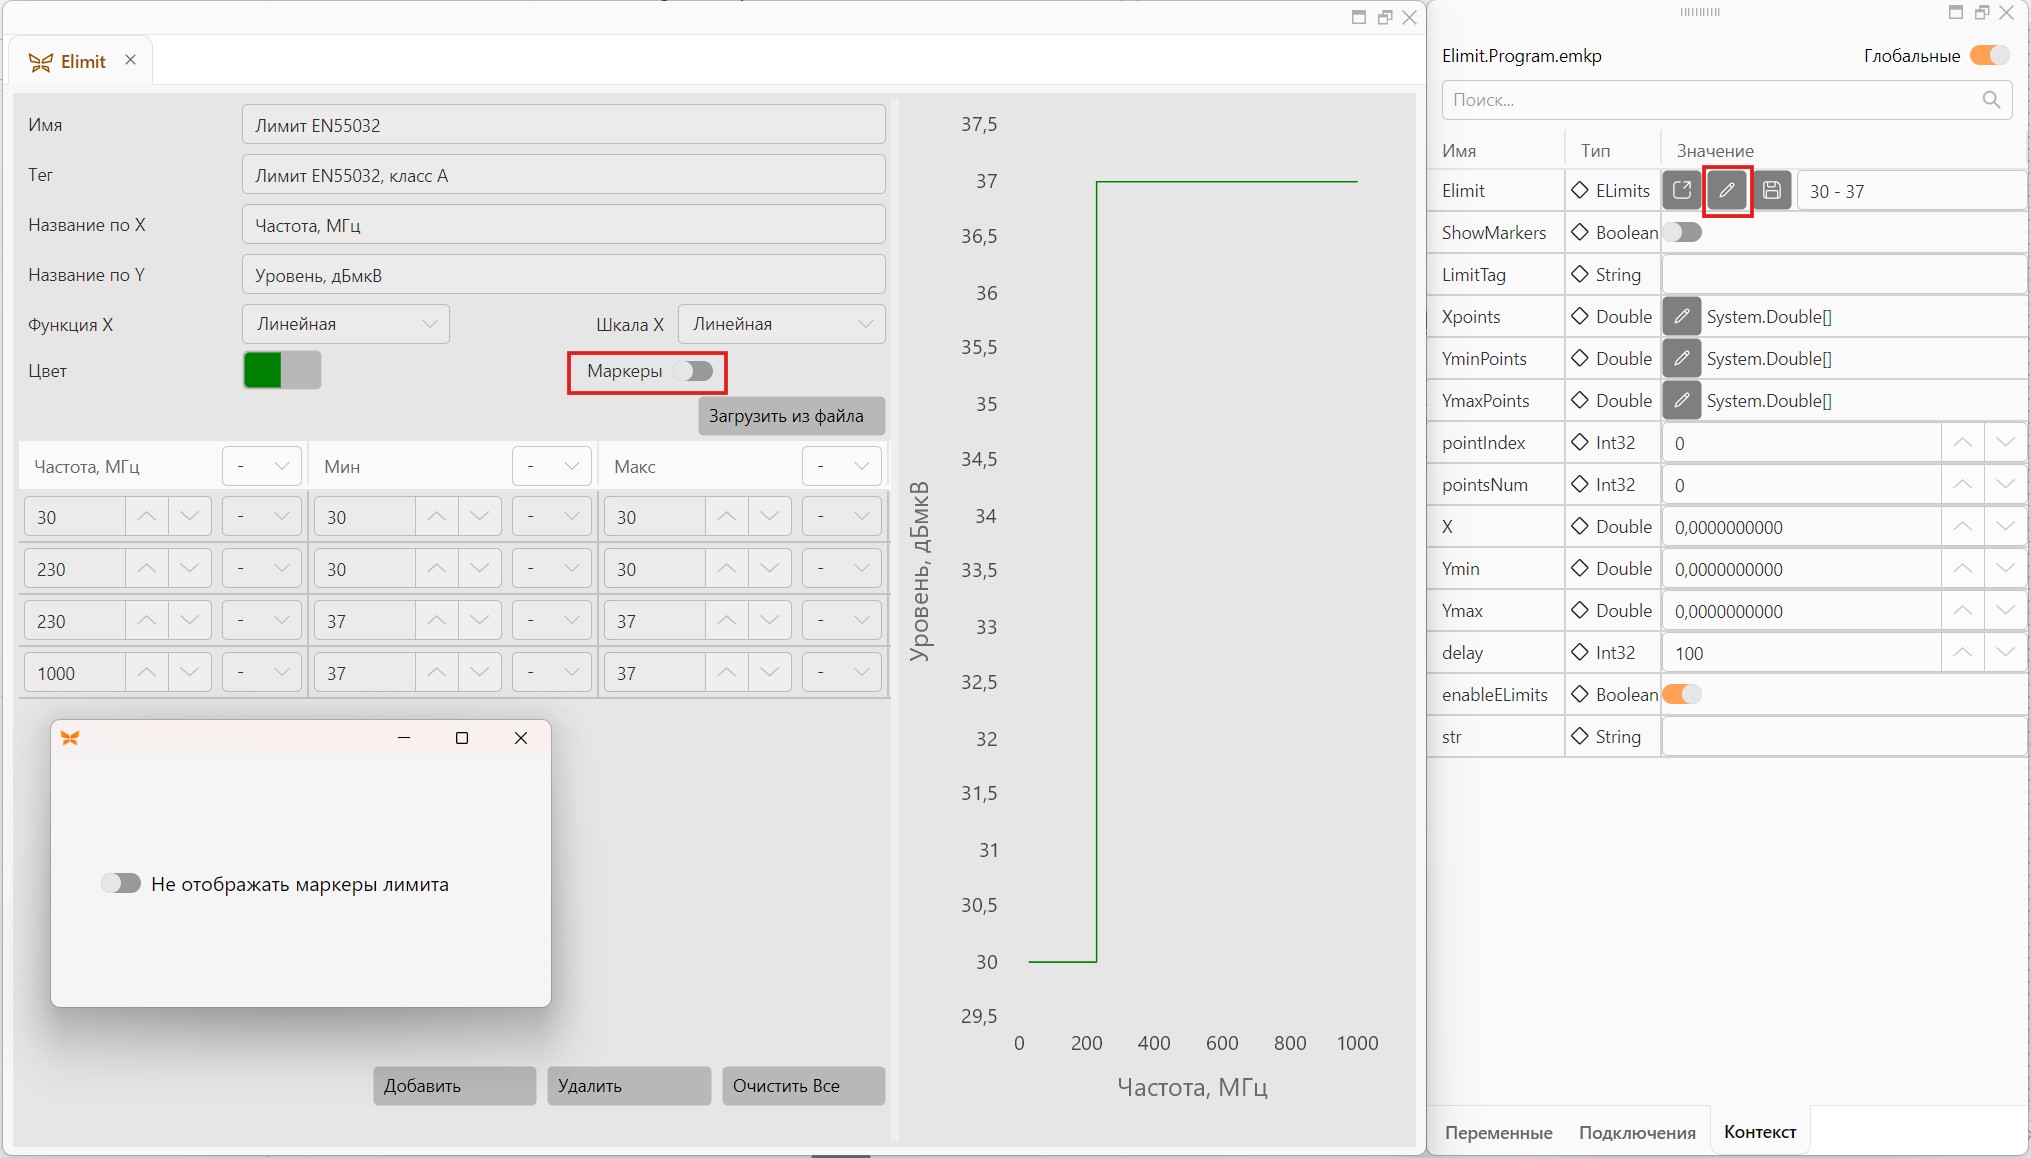The width and height of the screenshot is (2031, 1158).
Task: Edit YmaxPoints array with pencil icon
Action: 1682,400
